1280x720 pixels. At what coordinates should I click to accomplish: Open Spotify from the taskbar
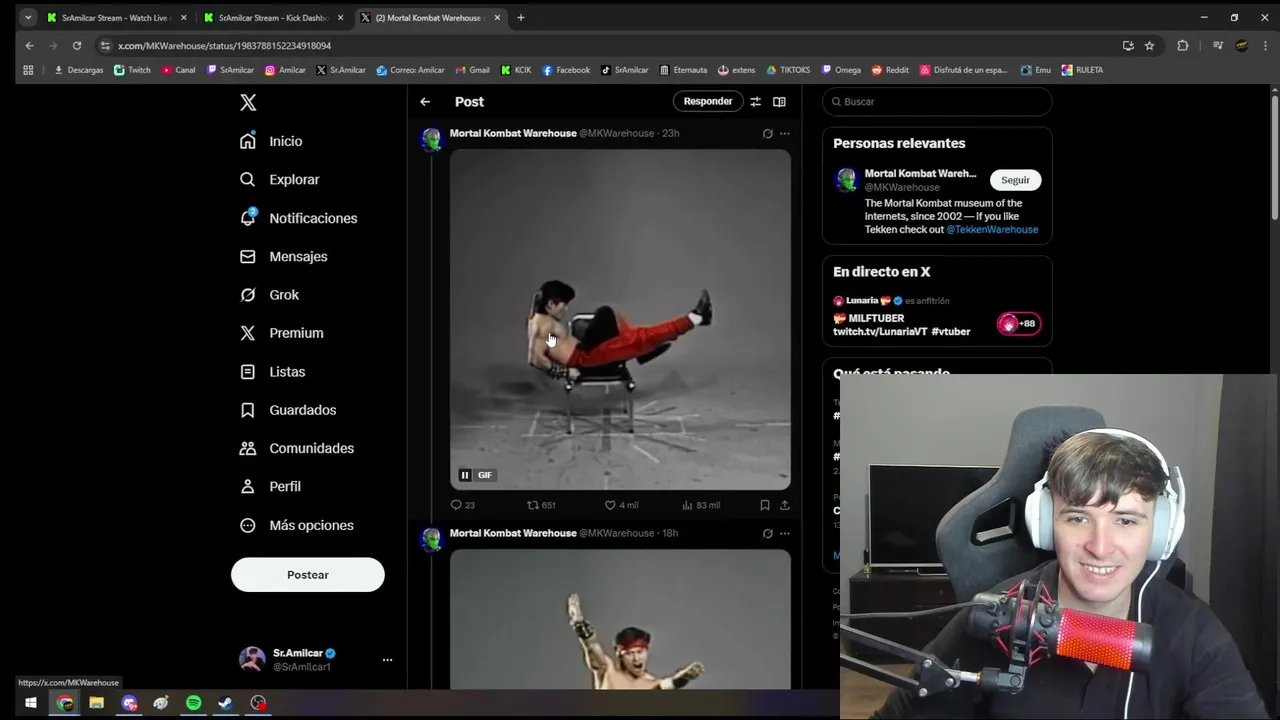coord(193,703)
